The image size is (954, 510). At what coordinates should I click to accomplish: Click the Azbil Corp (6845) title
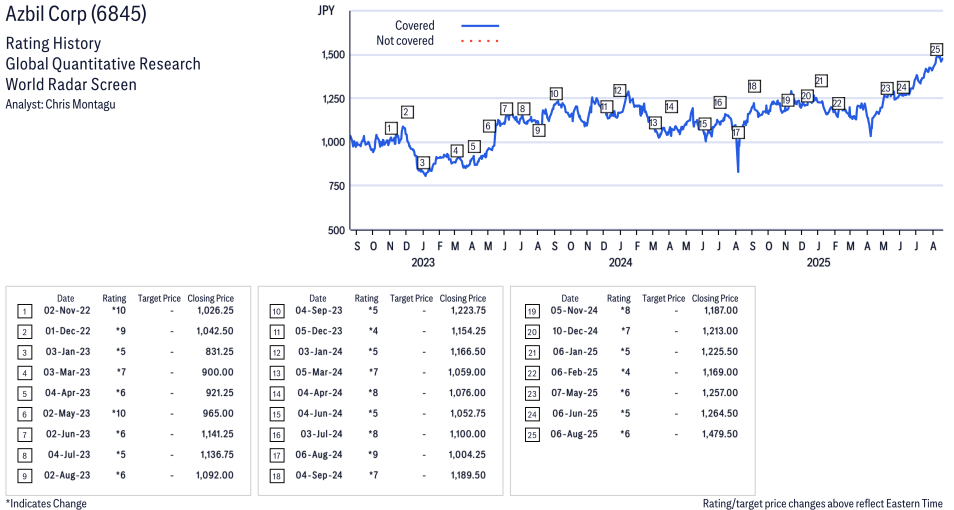[76, 13]
